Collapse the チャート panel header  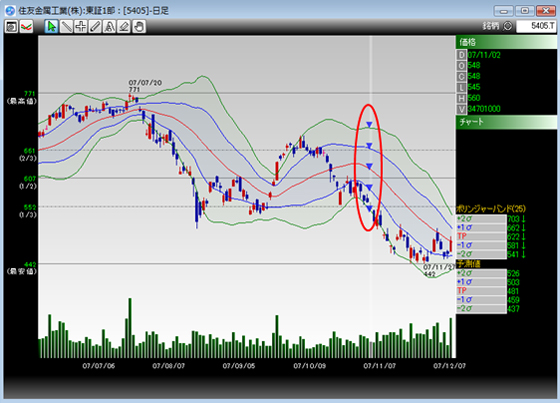[506, 122]
